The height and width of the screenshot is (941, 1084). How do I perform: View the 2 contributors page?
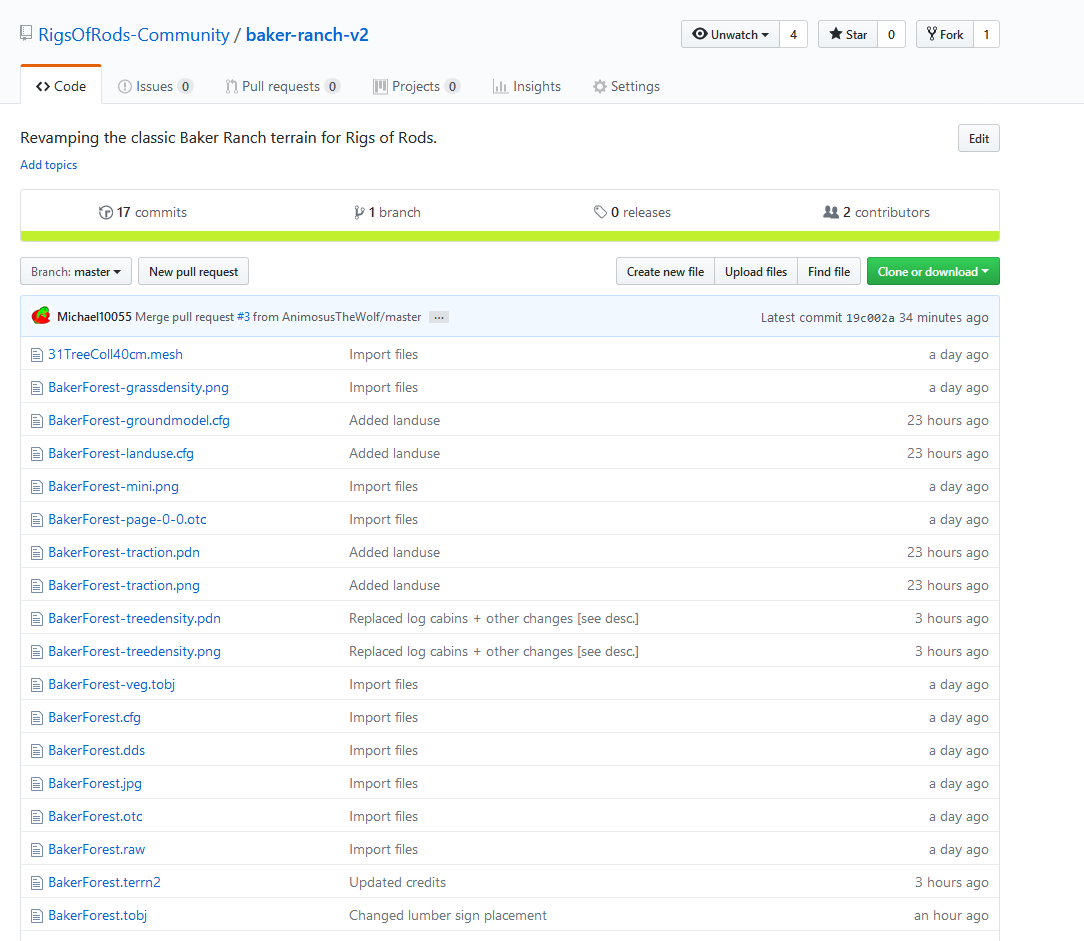[x=877, y=212]
